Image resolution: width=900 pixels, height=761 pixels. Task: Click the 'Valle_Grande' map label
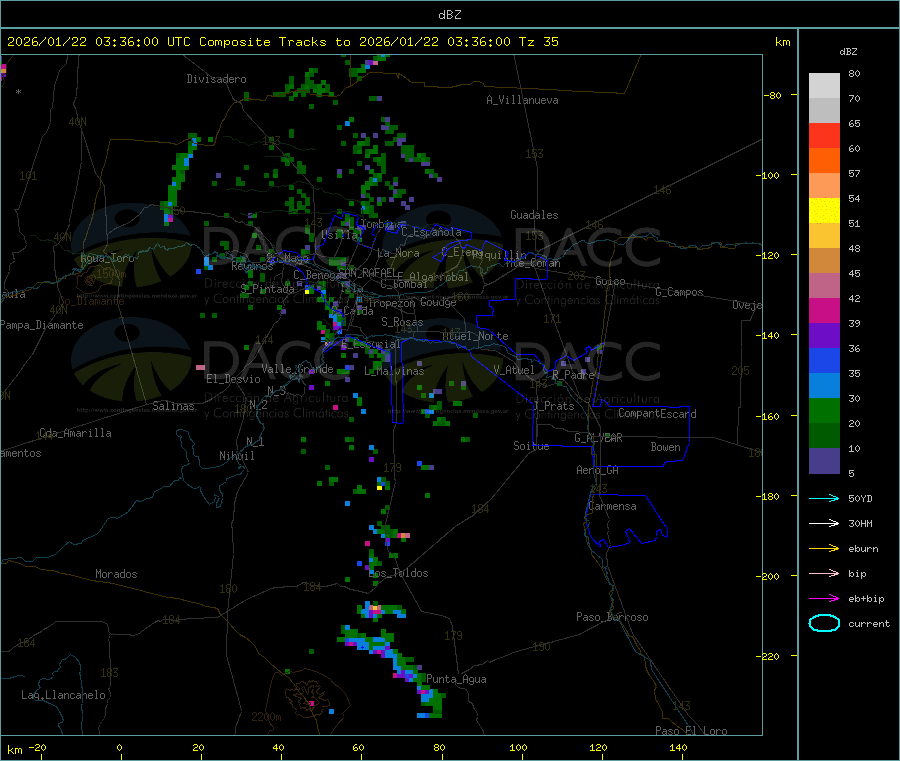pyautogui.click(x=297, y=369)
